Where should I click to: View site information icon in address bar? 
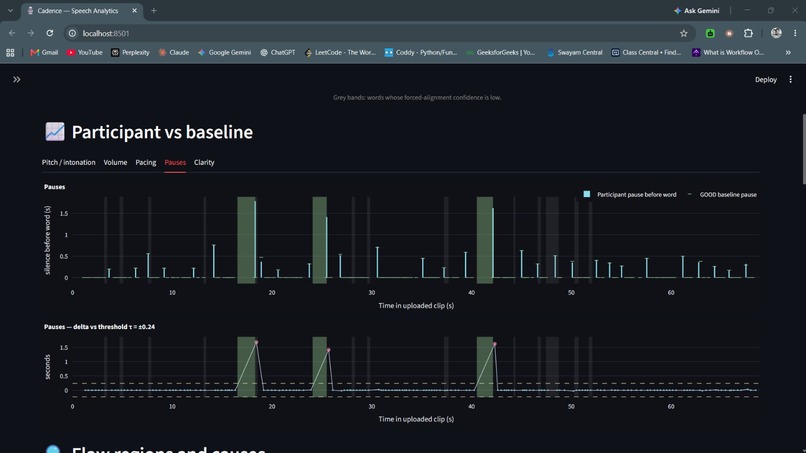pos(72,33)
